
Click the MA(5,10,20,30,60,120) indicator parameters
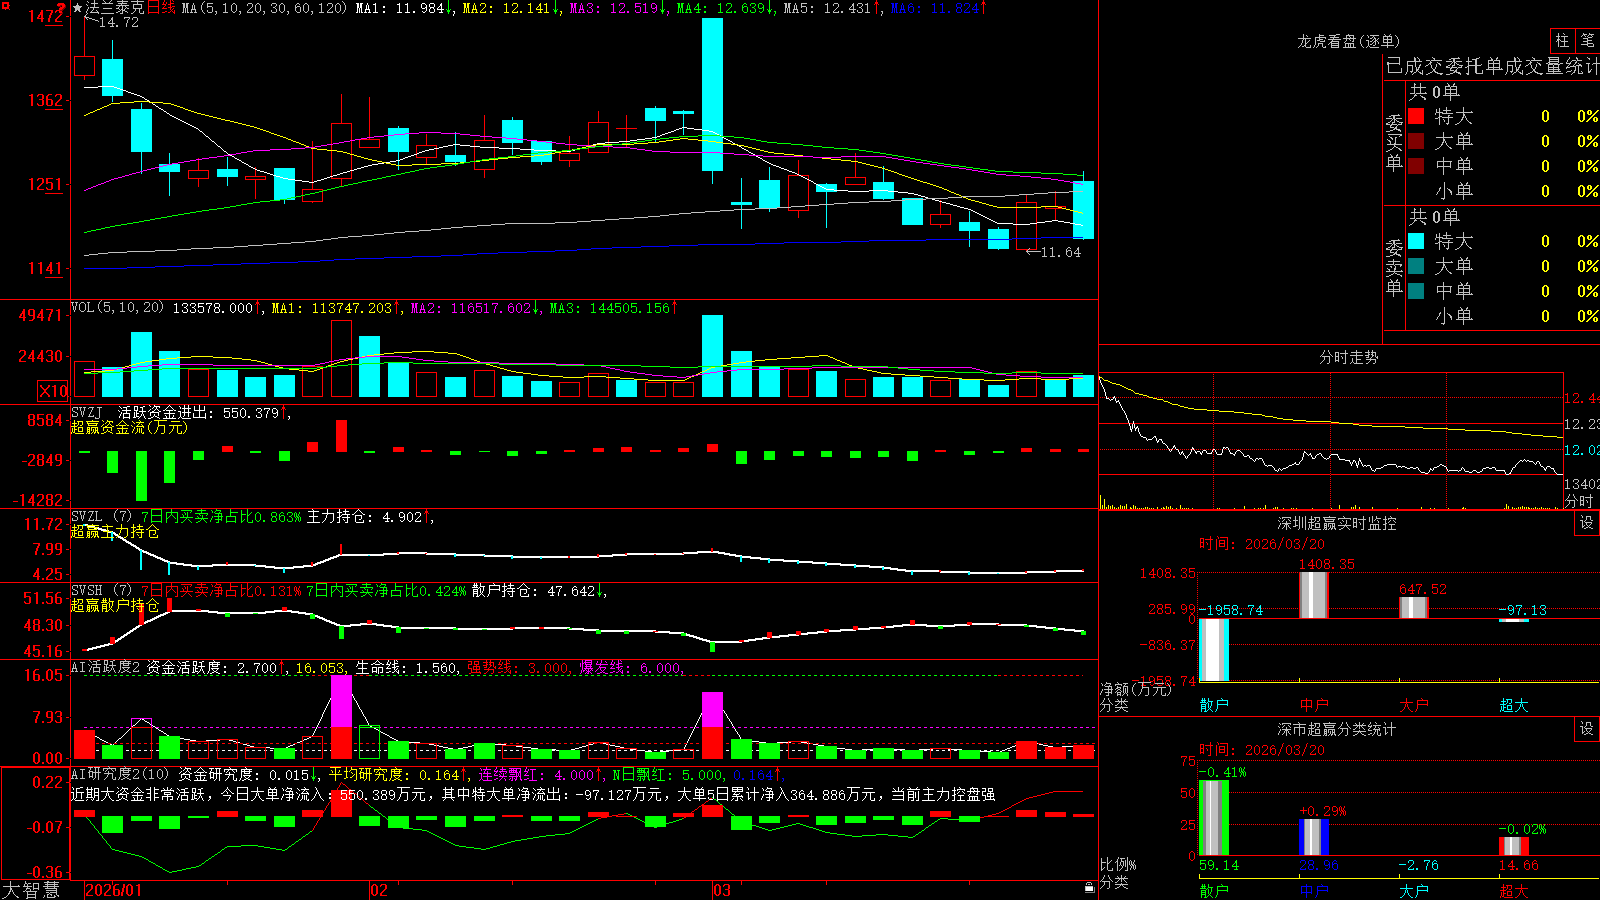[264, 8]
